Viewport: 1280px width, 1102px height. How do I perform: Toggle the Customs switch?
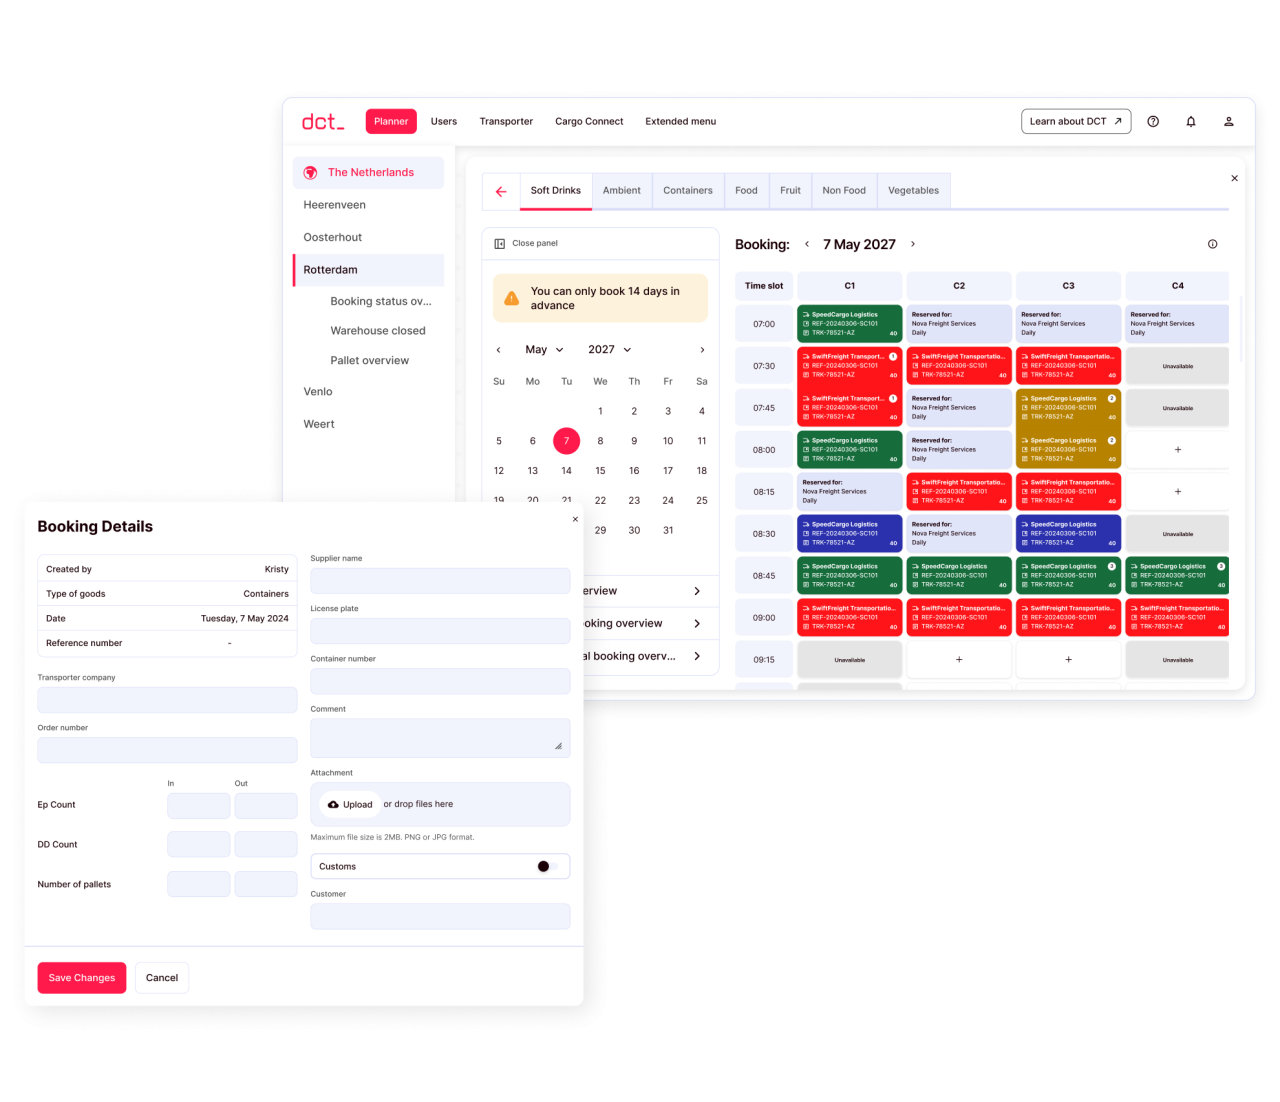[543, 867]
